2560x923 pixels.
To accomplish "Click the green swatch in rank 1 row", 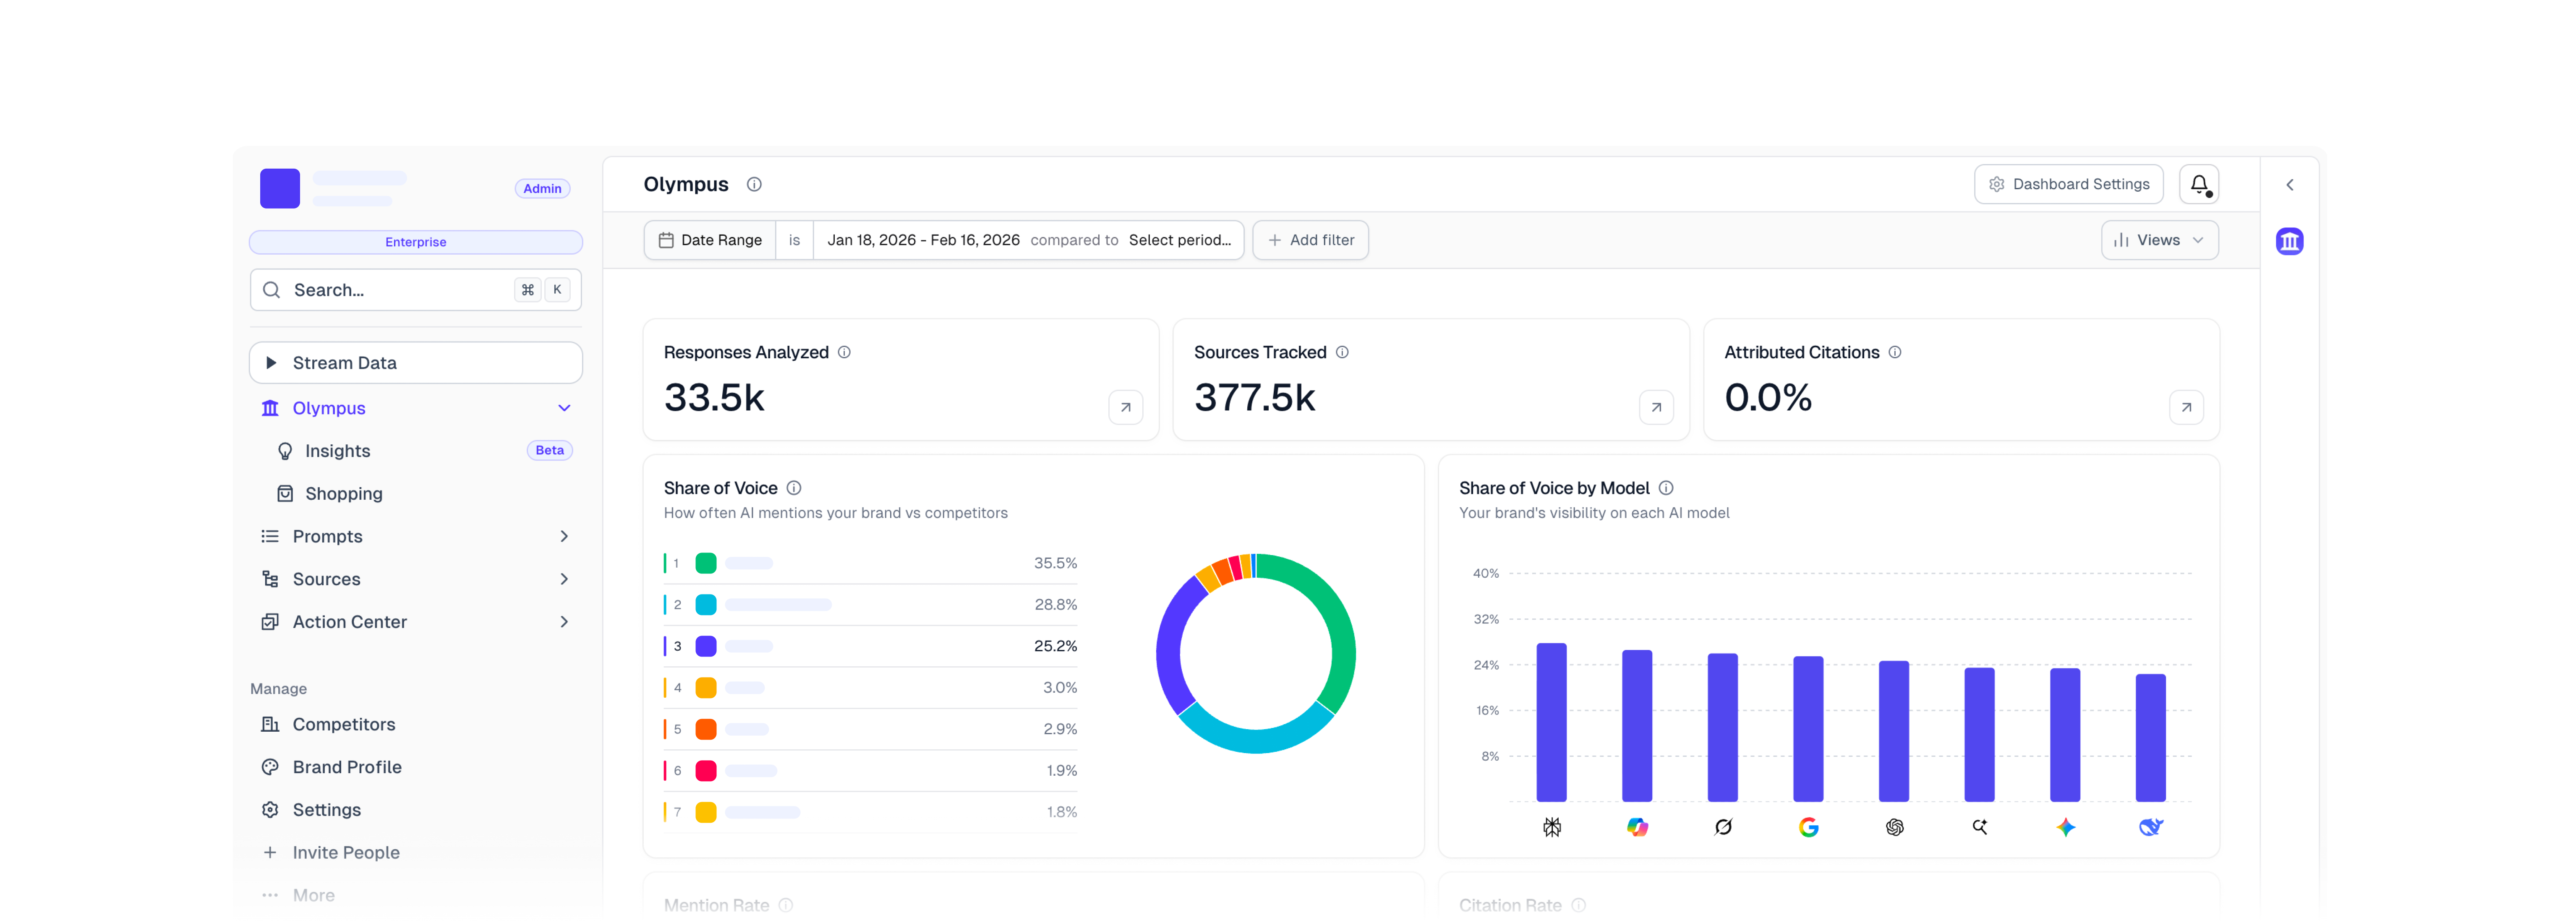I will [x=705, y=563].
